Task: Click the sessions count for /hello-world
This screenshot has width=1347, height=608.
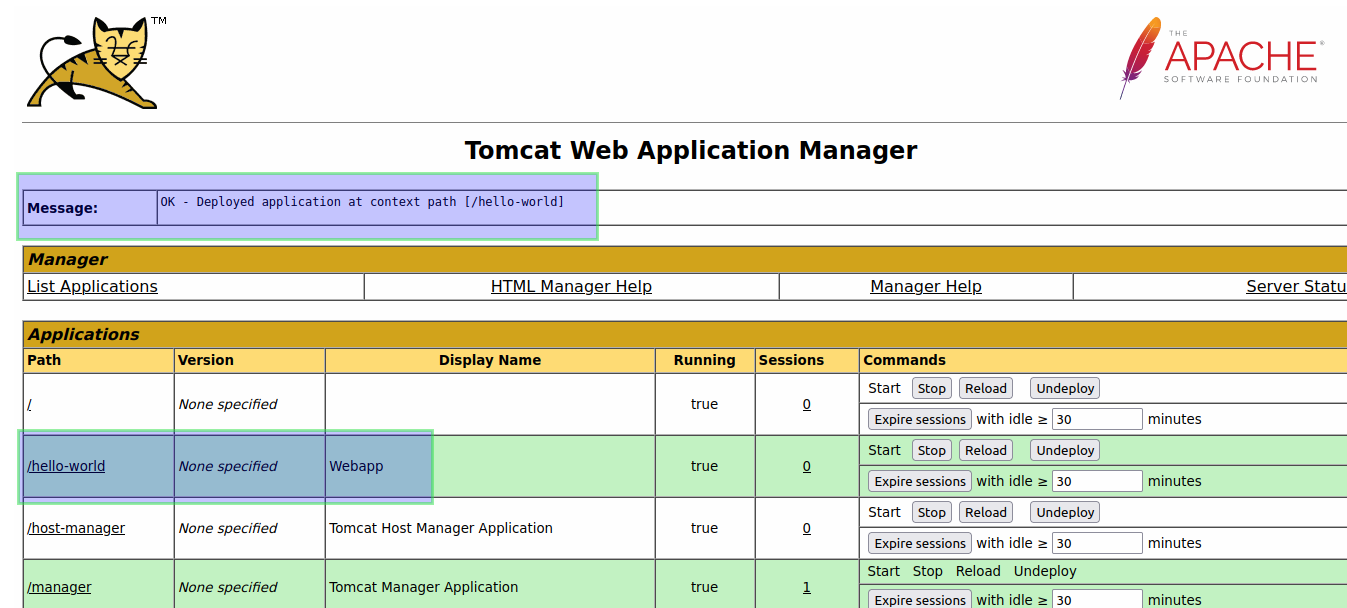Action: tap(807, 466)
